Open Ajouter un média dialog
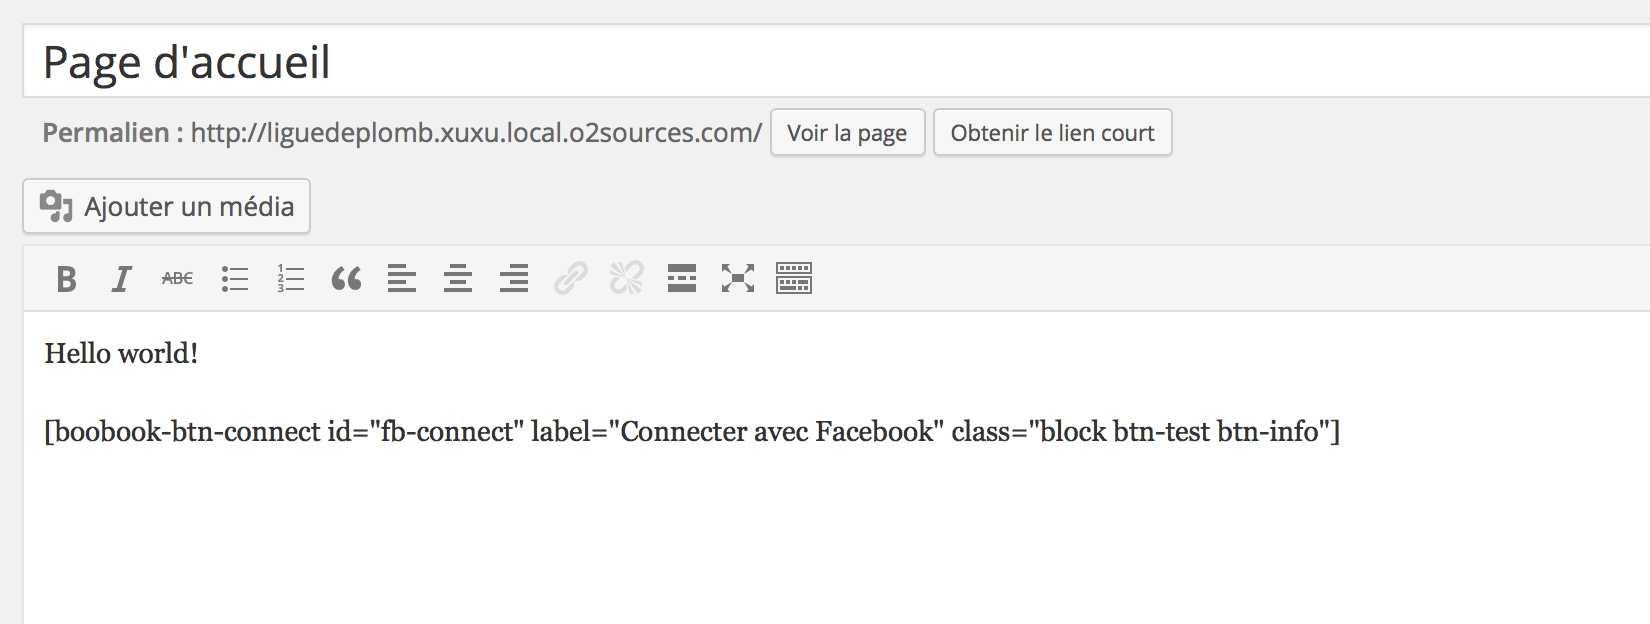The height and width of the screenshot is (624, 1650). [x=167, y=206]
